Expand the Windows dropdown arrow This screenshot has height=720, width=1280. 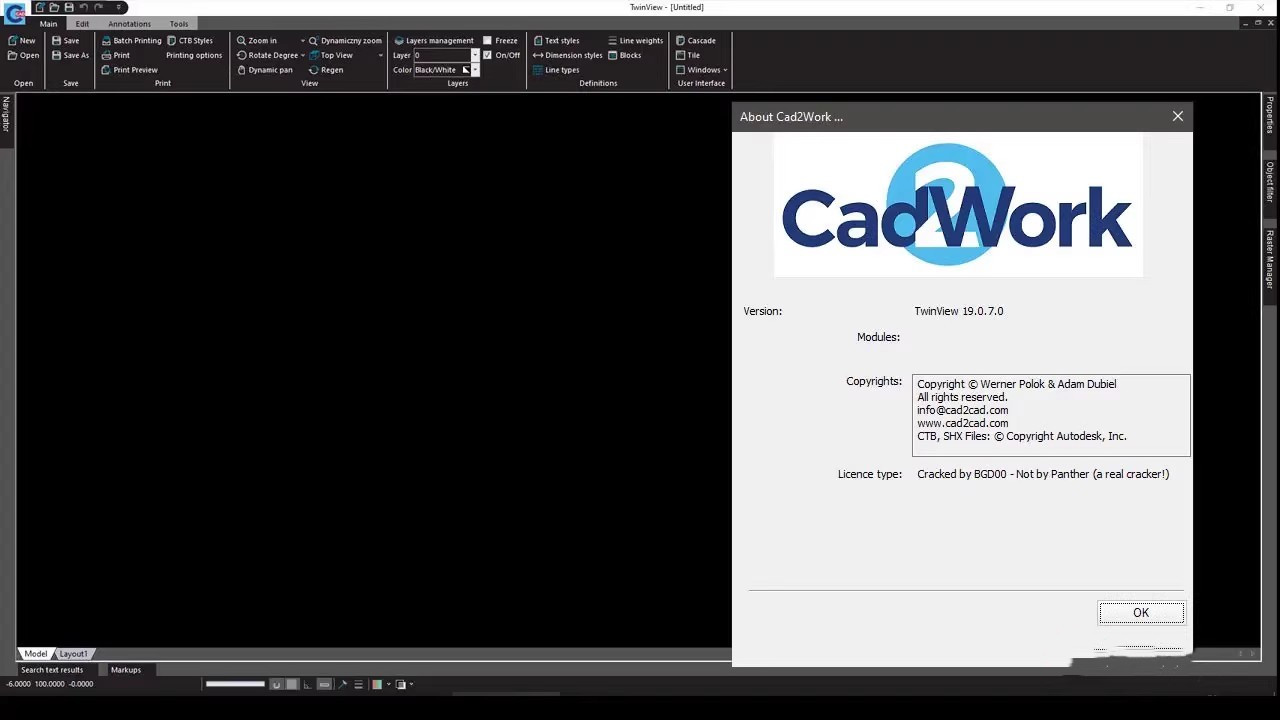point(725,70)
